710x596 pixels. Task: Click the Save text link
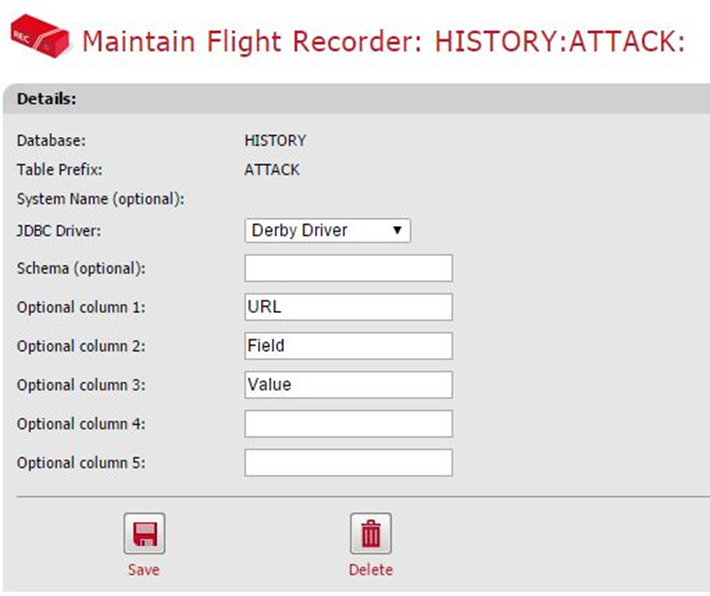pyautogui.click(x=144, y=570)
